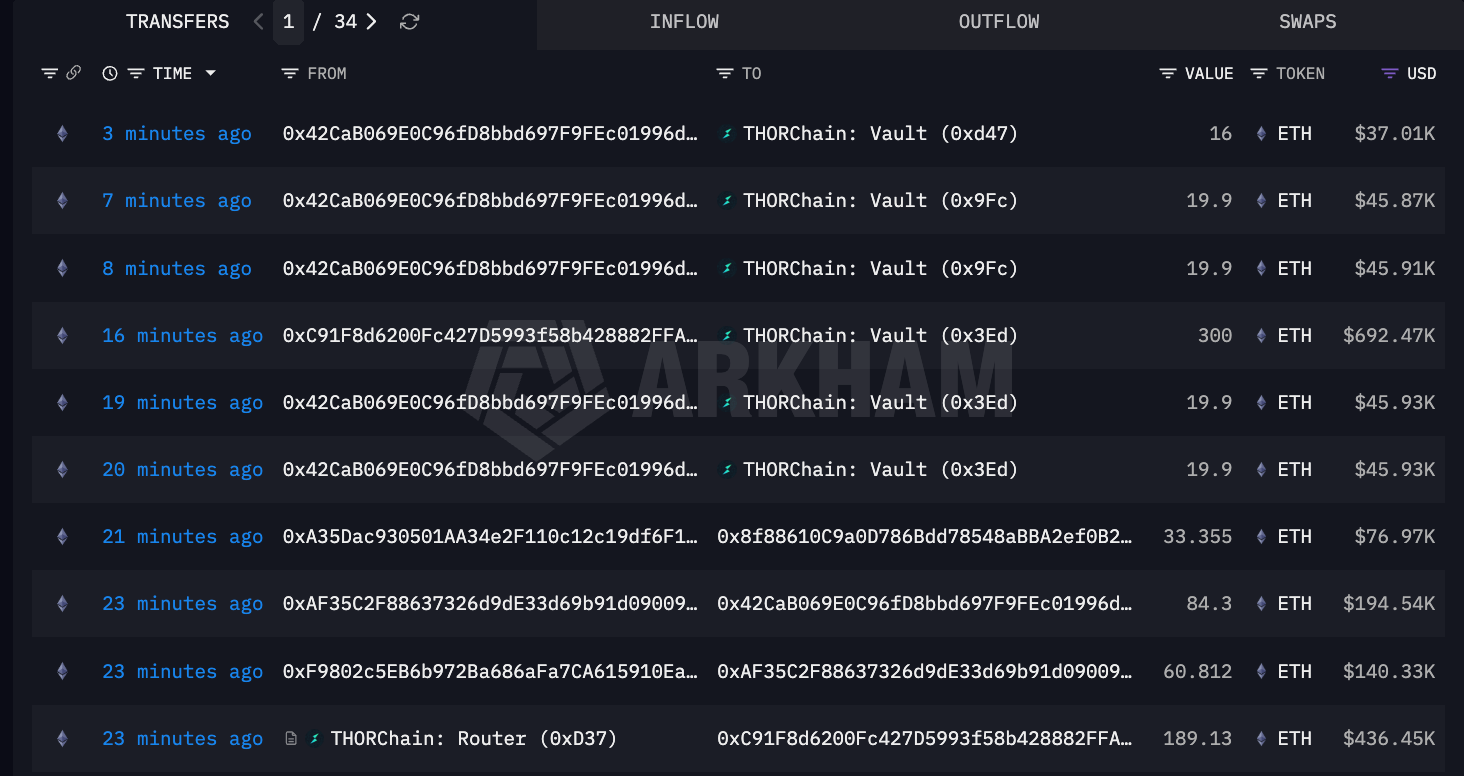Expand the TIME sort dropdown arrow
The height and width of the screenshot is (776, 1464).
pyautogui.click(x=210, y=73)
